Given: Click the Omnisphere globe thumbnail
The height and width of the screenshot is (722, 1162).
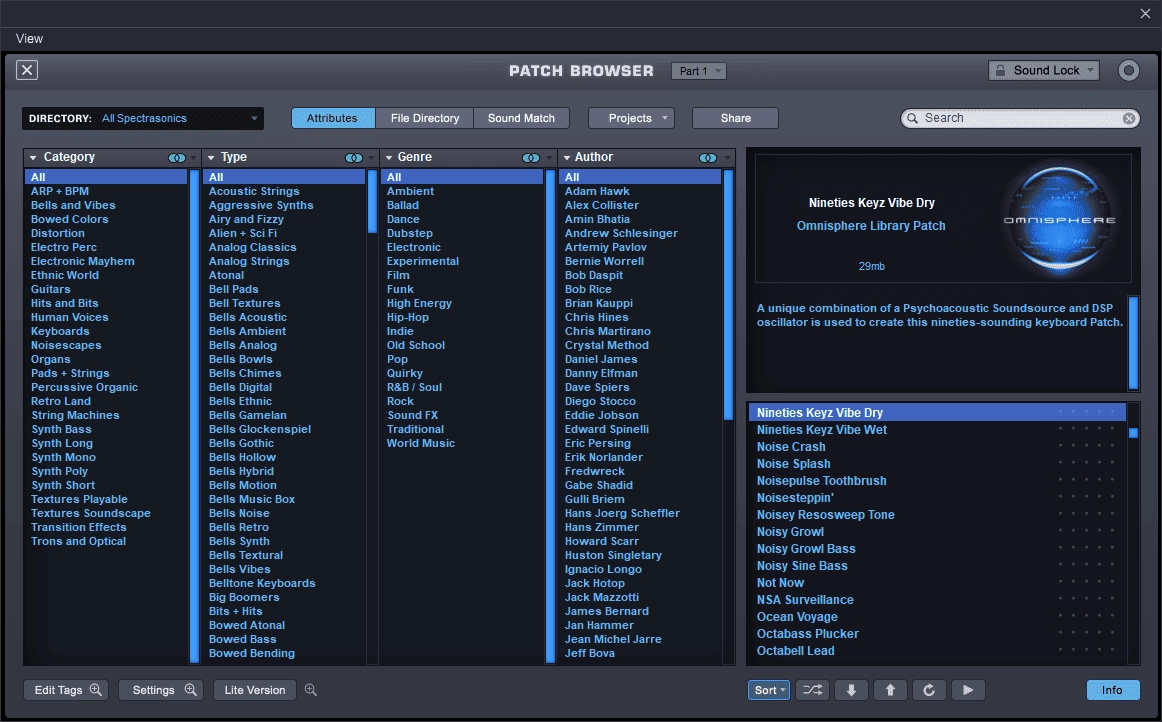Looking at the screenshot, I should coord(1060,218).
